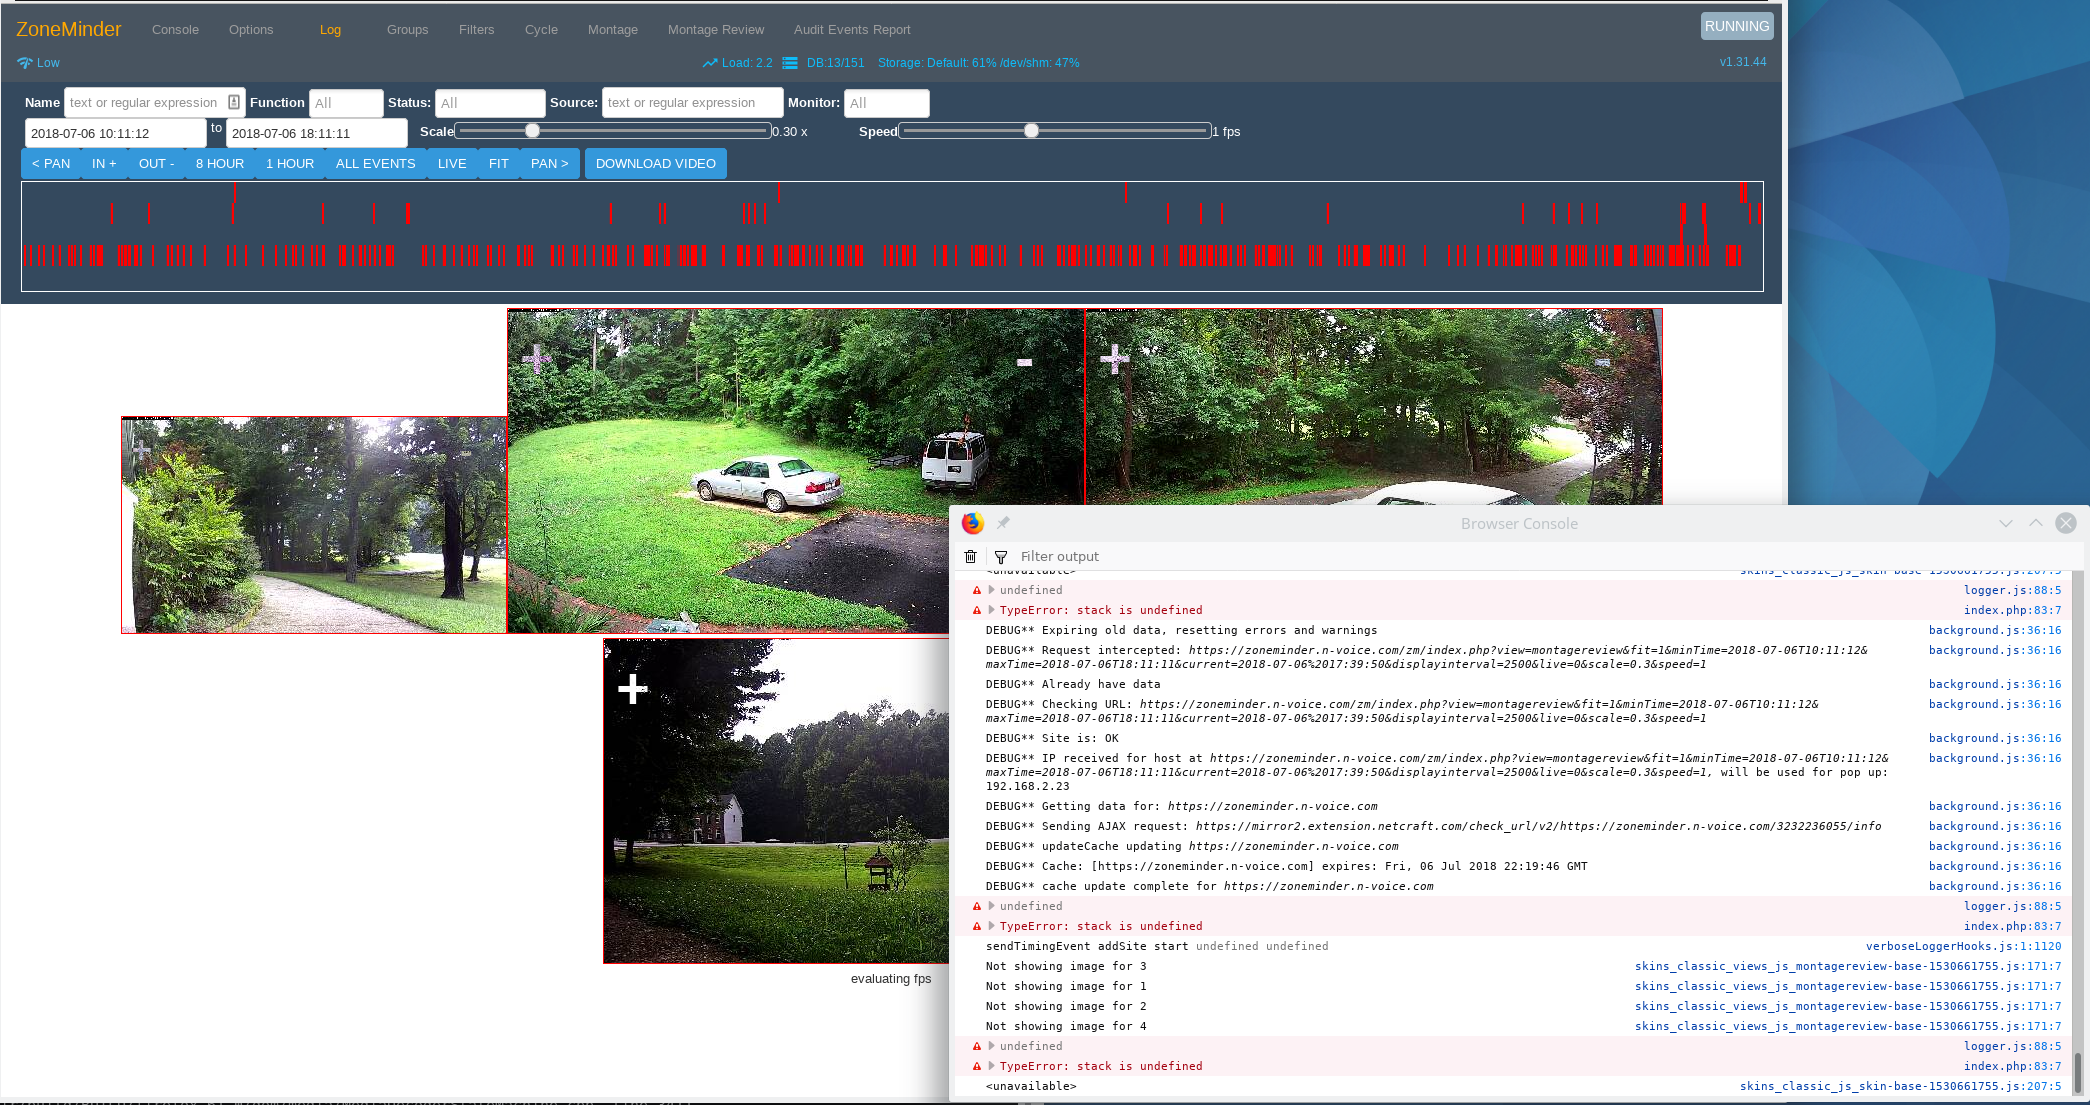
Task: Open the console filter settings icon
Action: point(1001,557)
